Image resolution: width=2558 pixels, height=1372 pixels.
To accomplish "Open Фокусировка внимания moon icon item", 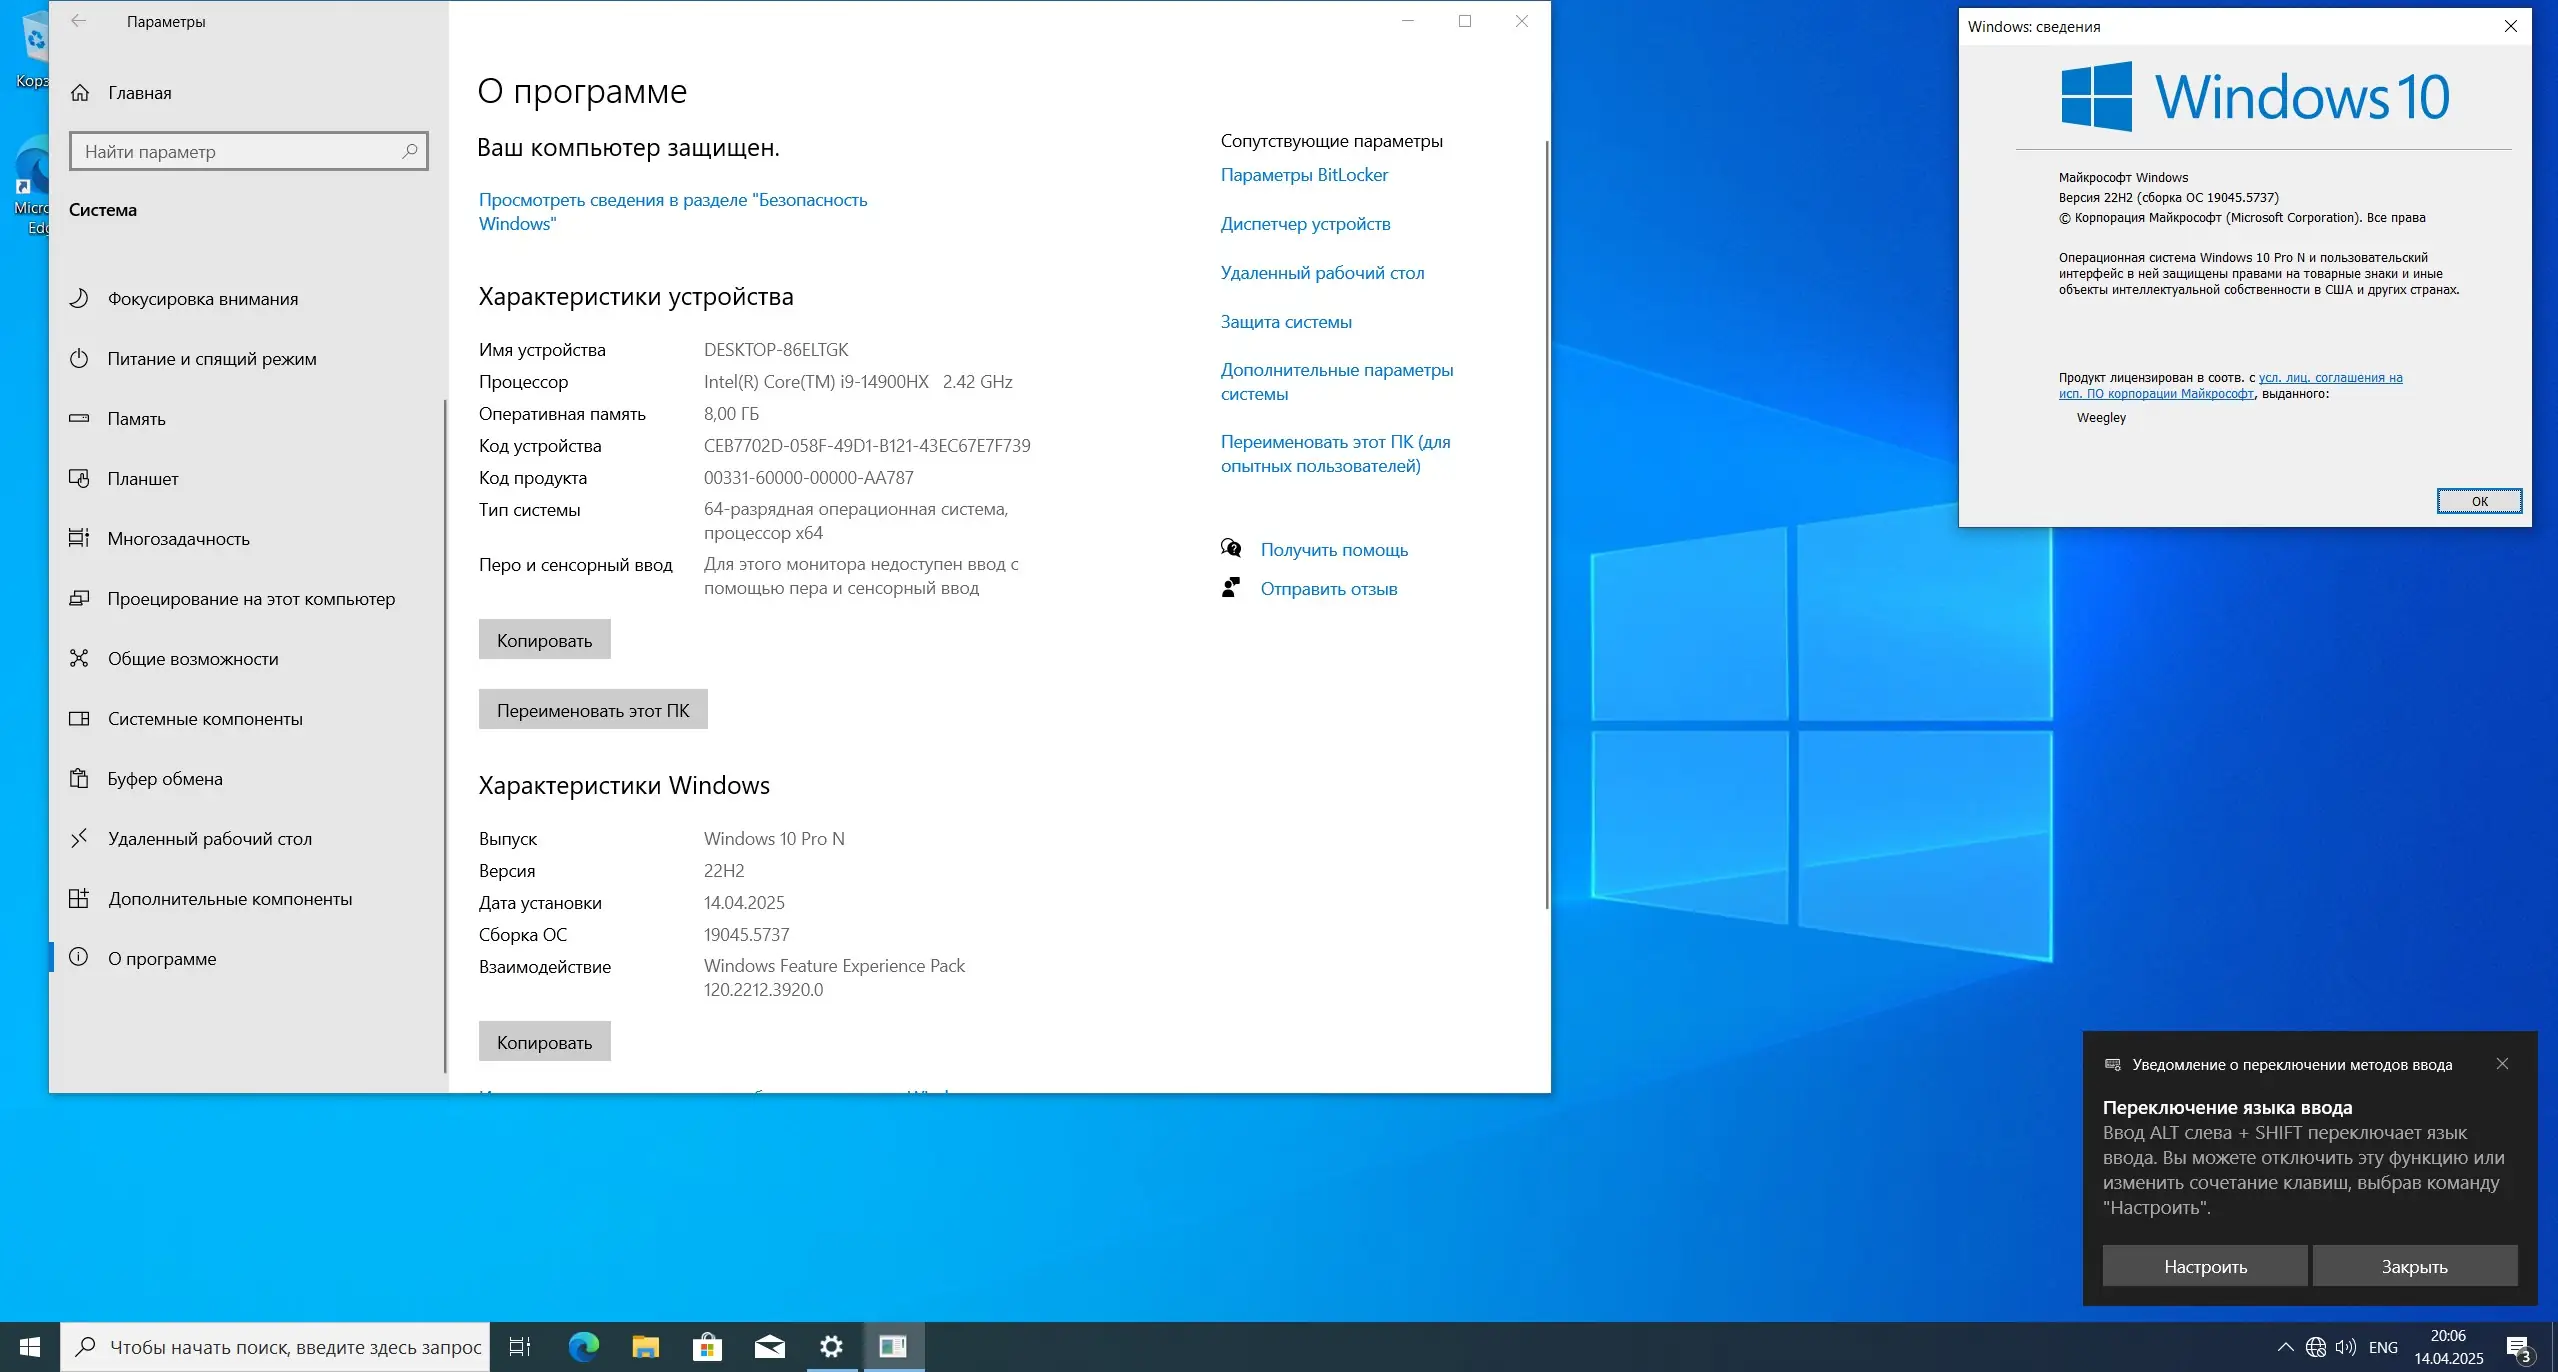I will click(x=80, y=299).
